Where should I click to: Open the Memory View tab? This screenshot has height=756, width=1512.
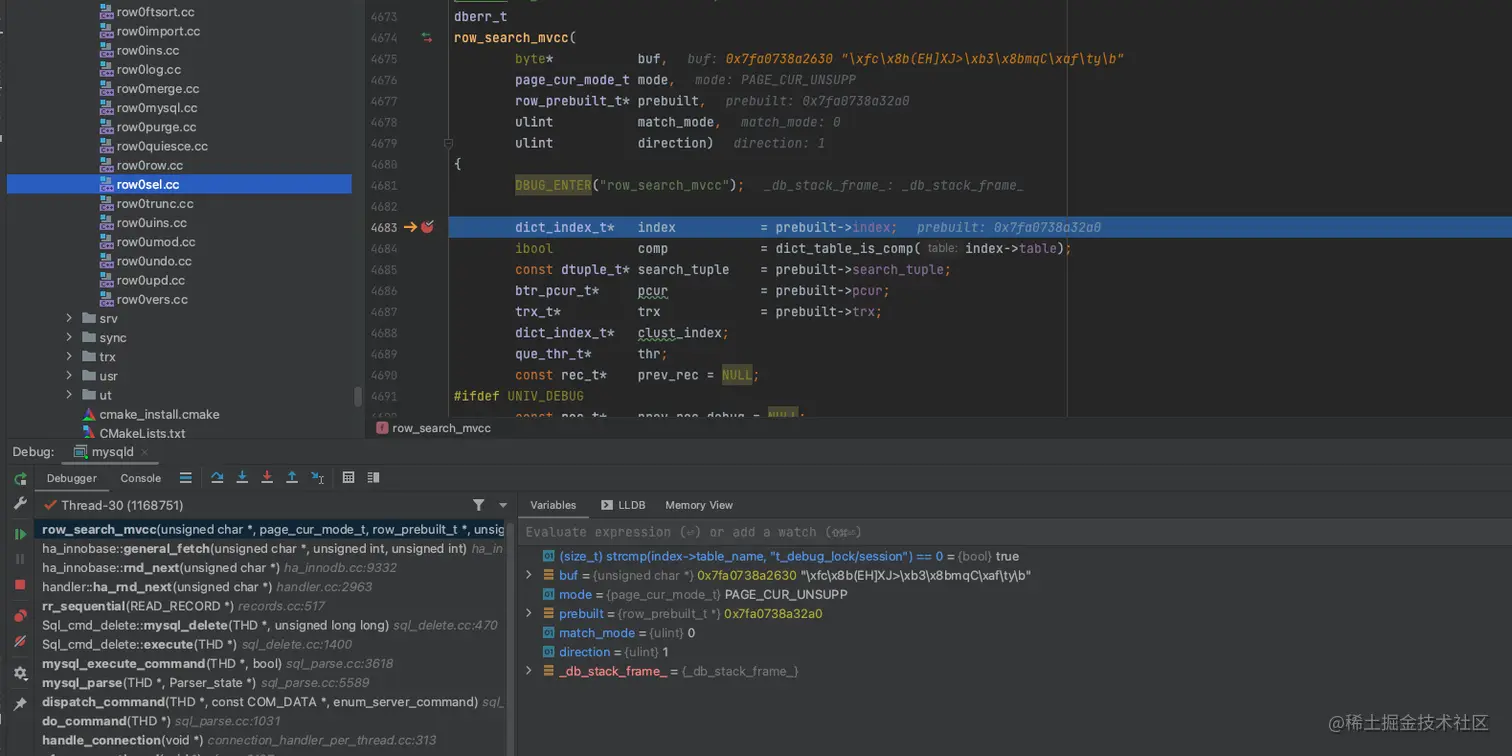(x=699, y=505)
